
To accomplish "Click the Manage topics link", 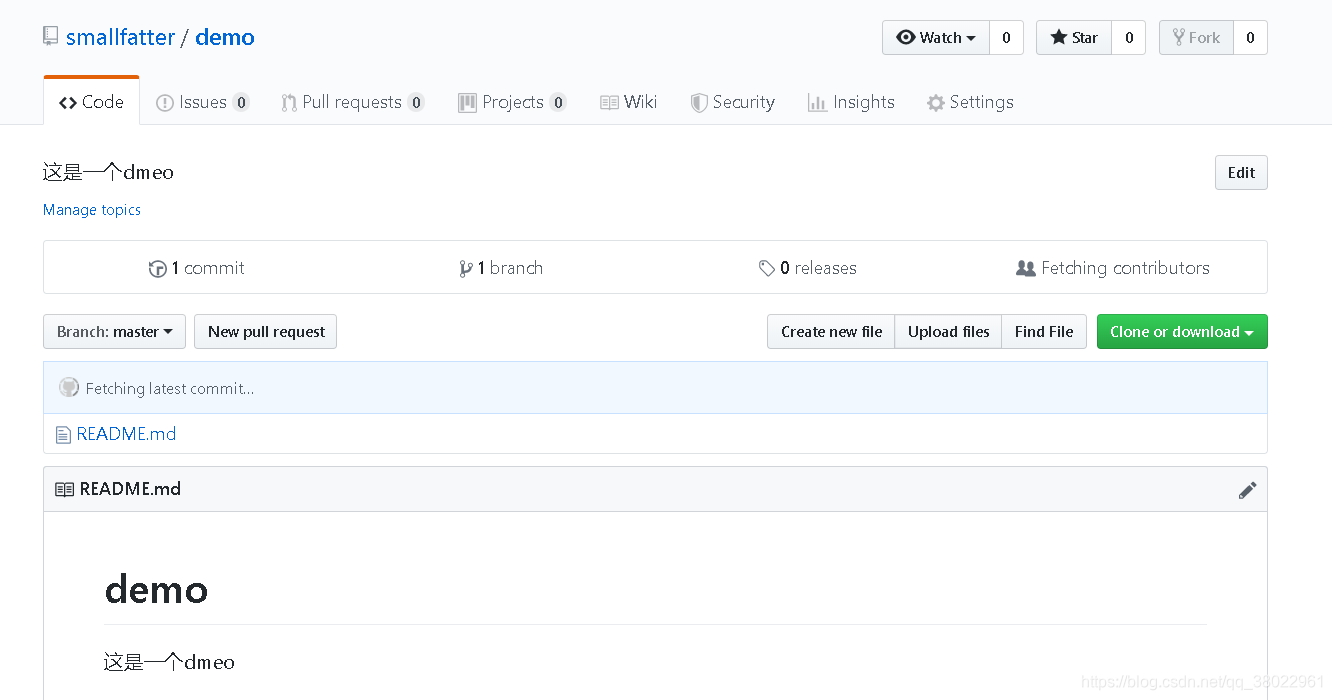I will coord(92,210).
